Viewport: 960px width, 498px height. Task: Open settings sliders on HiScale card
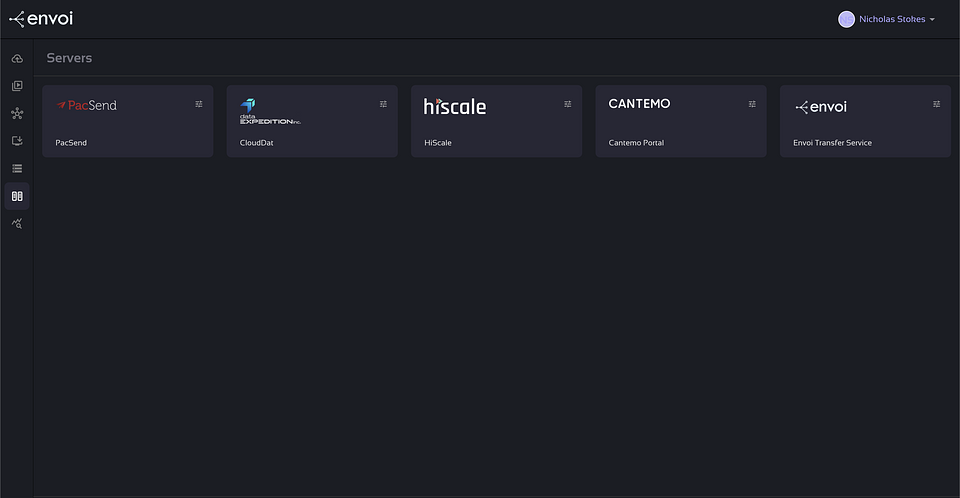click(x=568, y=104)
